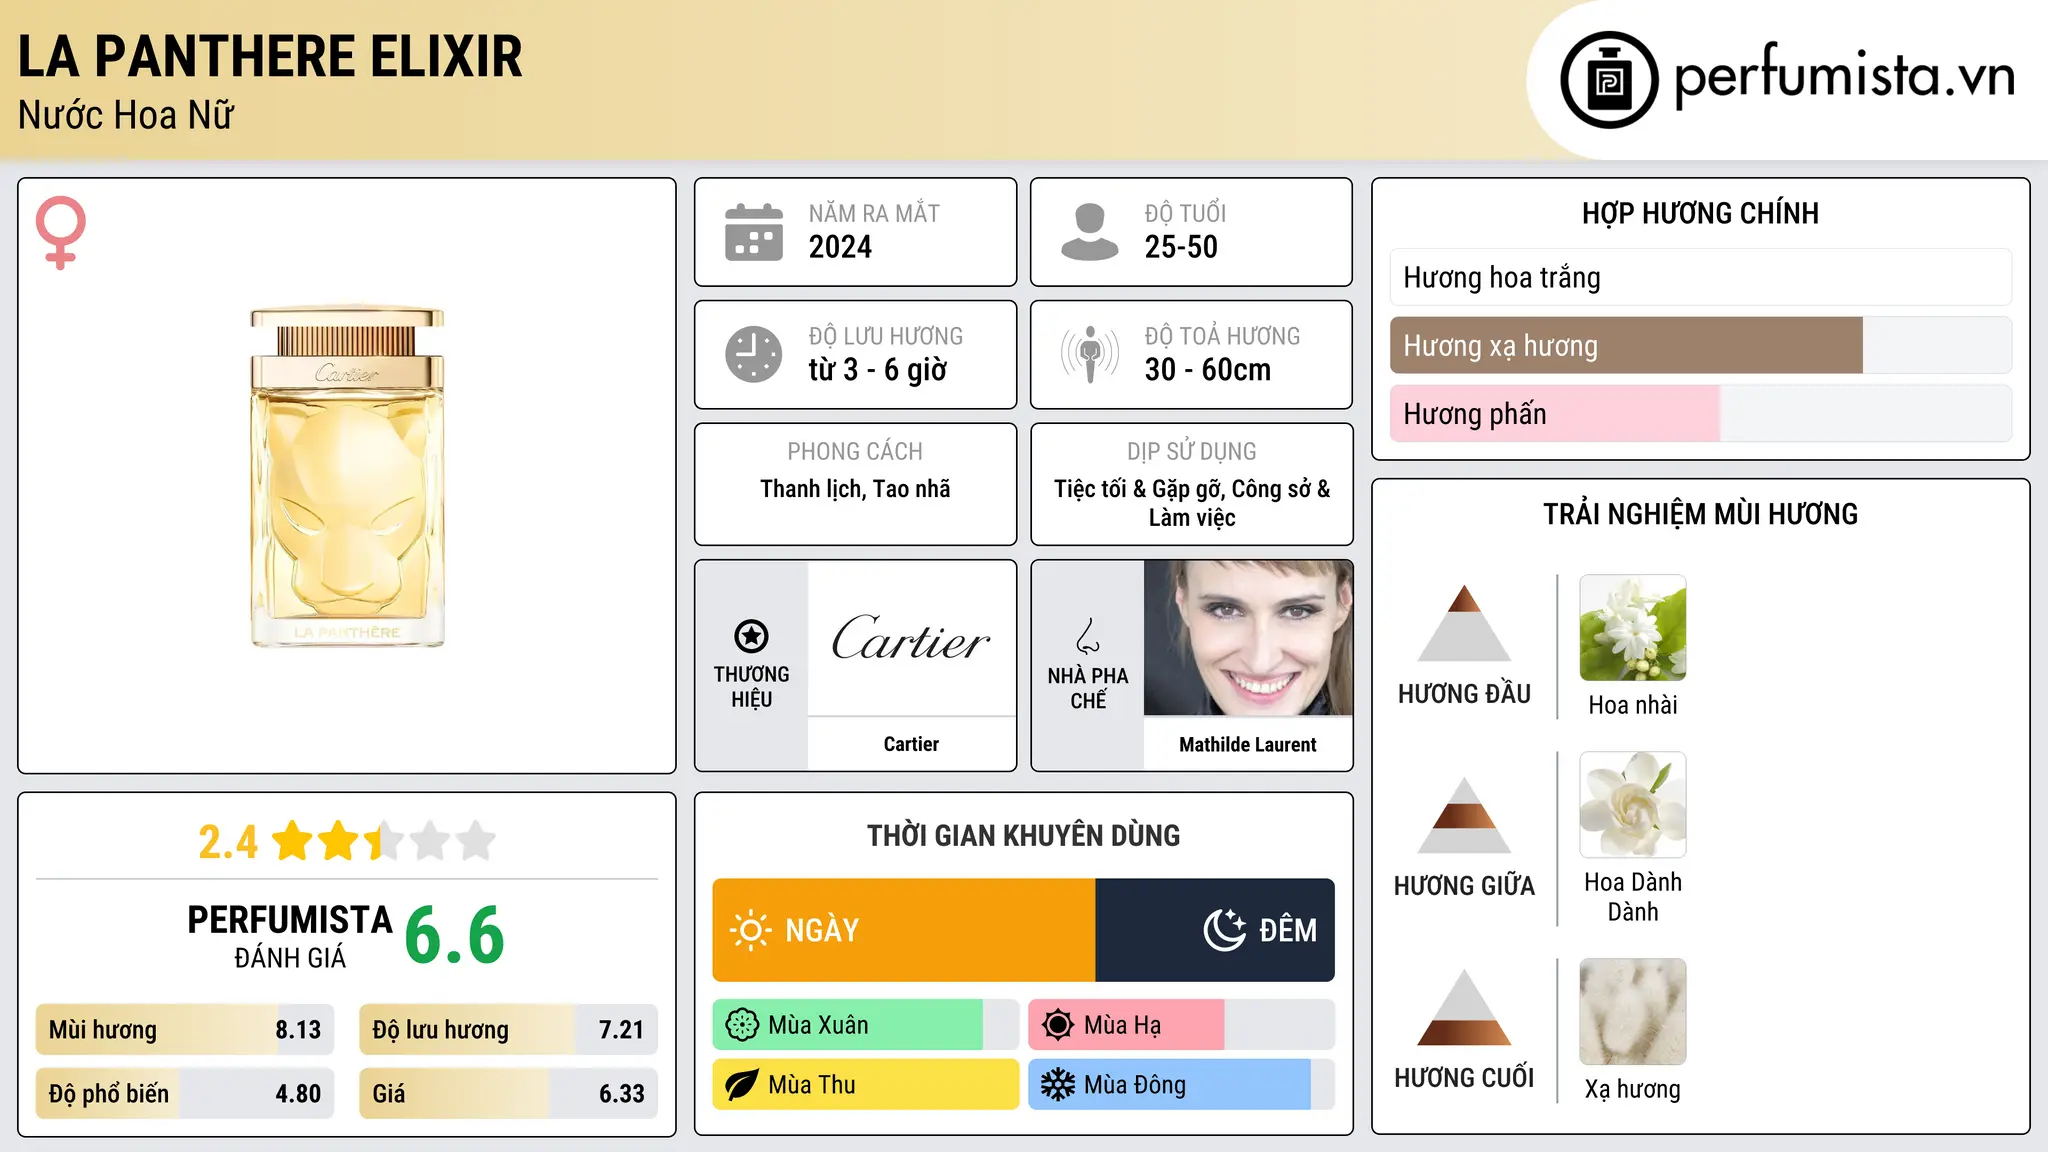2048x1152 pixels.
Task: Click the sillage icon beside Độ toả hương
Action: [1089, 354]
